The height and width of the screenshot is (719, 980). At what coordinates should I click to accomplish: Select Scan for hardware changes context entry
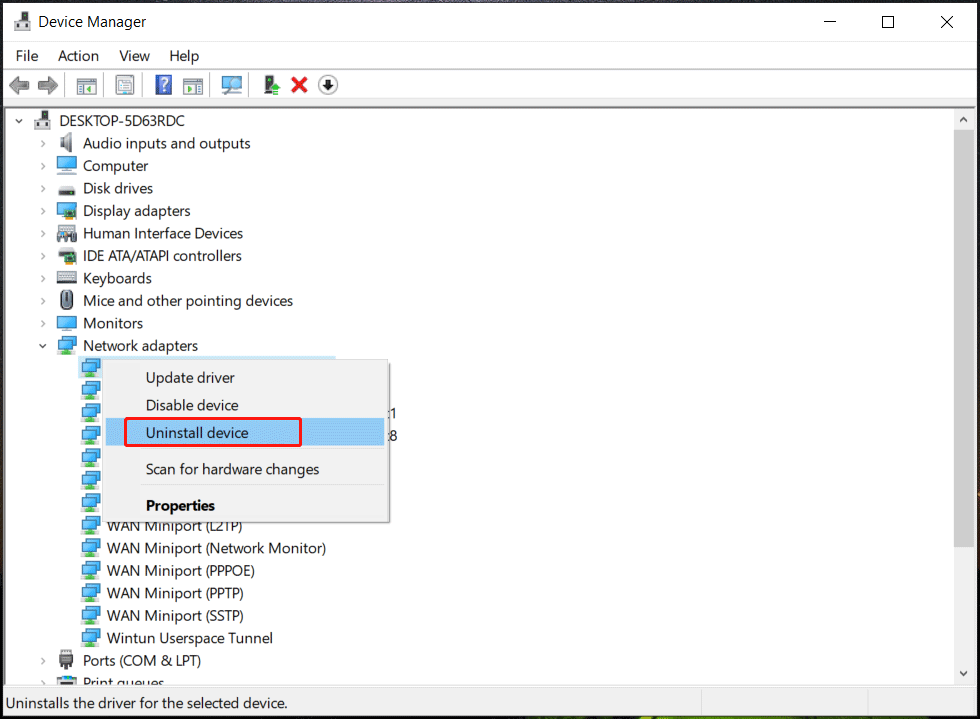click(x=232, y=468)
